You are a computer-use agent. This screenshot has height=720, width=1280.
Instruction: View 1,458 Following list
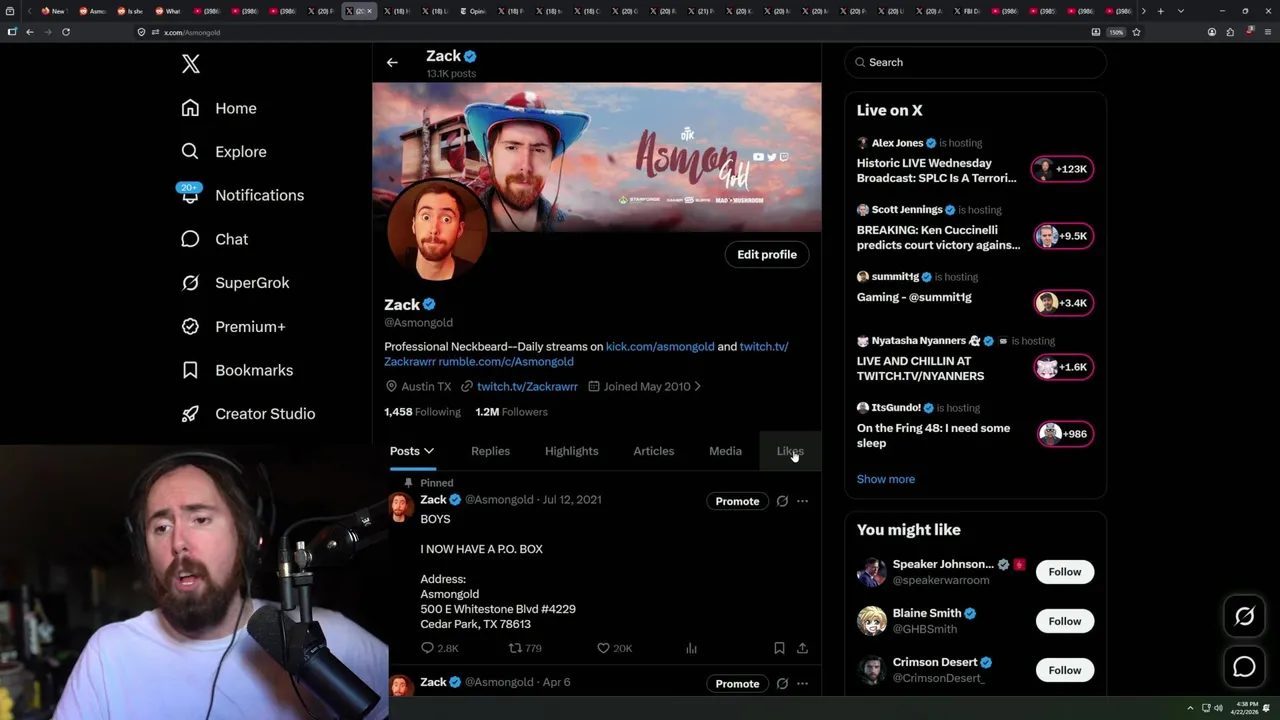422,412
